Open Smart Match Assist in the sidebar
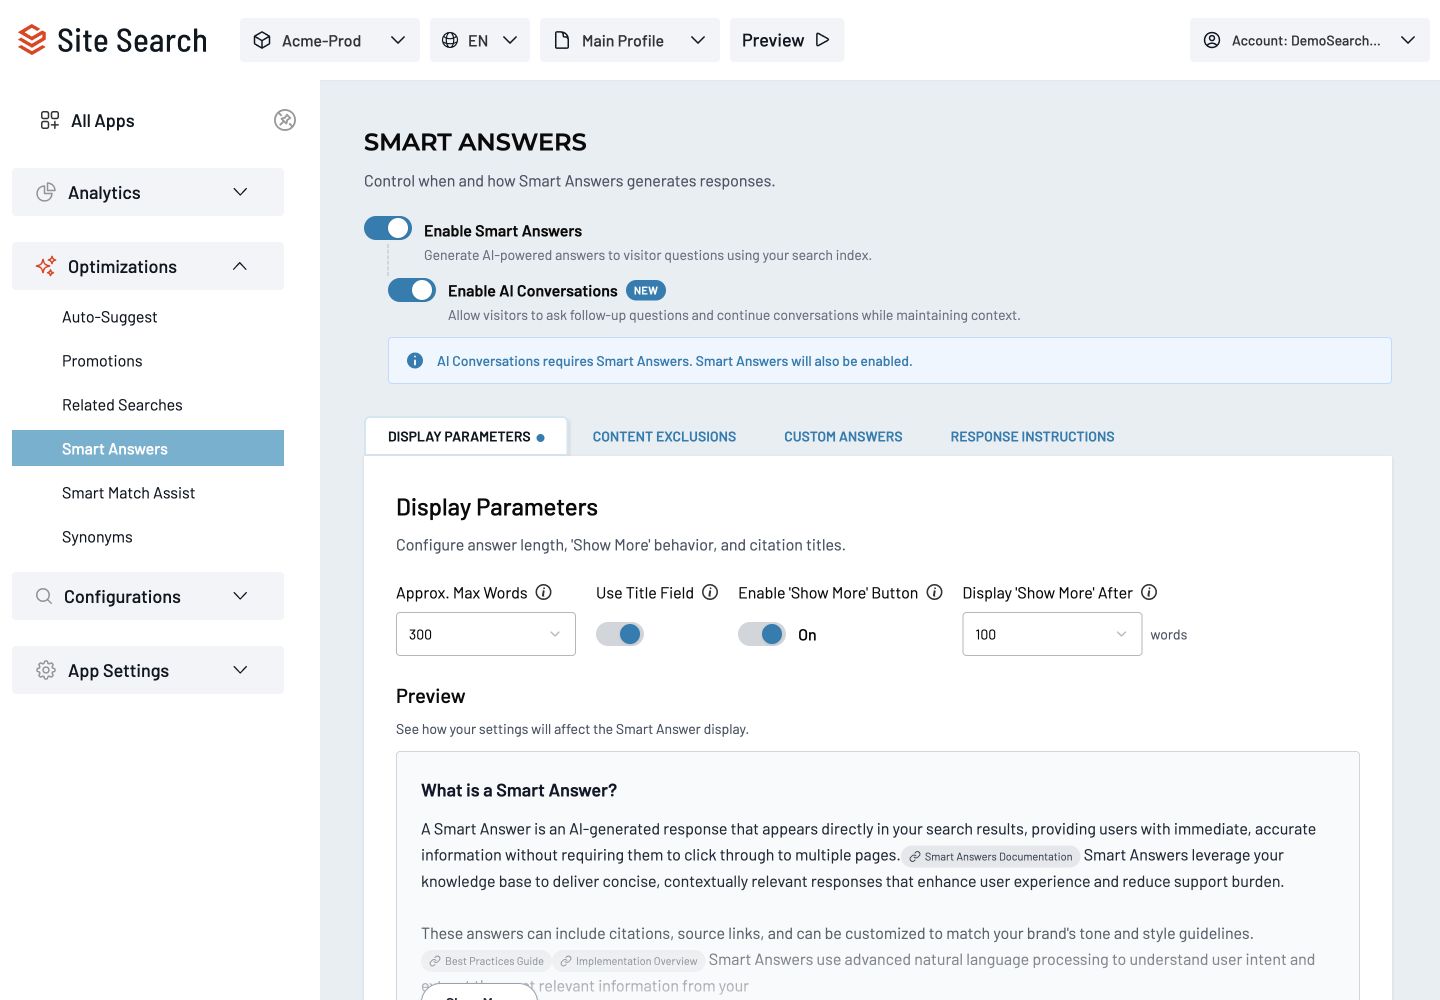Screen dimensions: 1440x1000 128,493
